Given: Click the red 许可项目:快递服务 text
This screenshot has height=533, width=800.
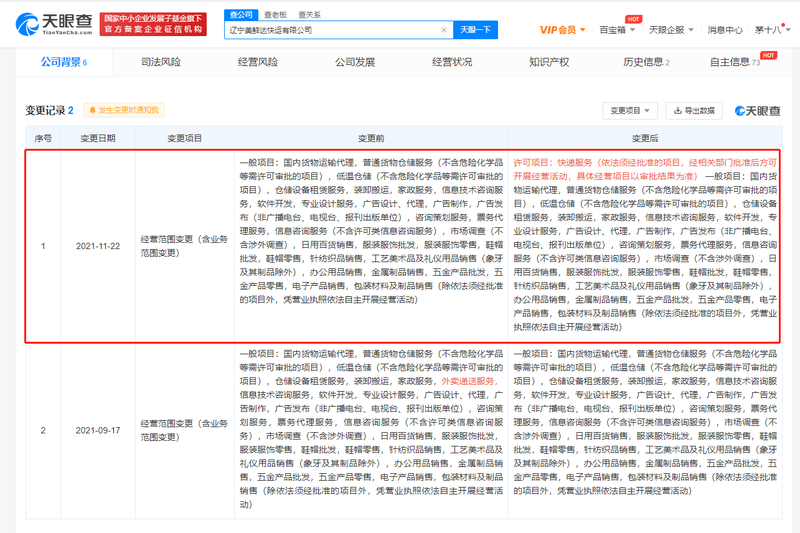Looking at the screenshot, I should tap(645, 169).
